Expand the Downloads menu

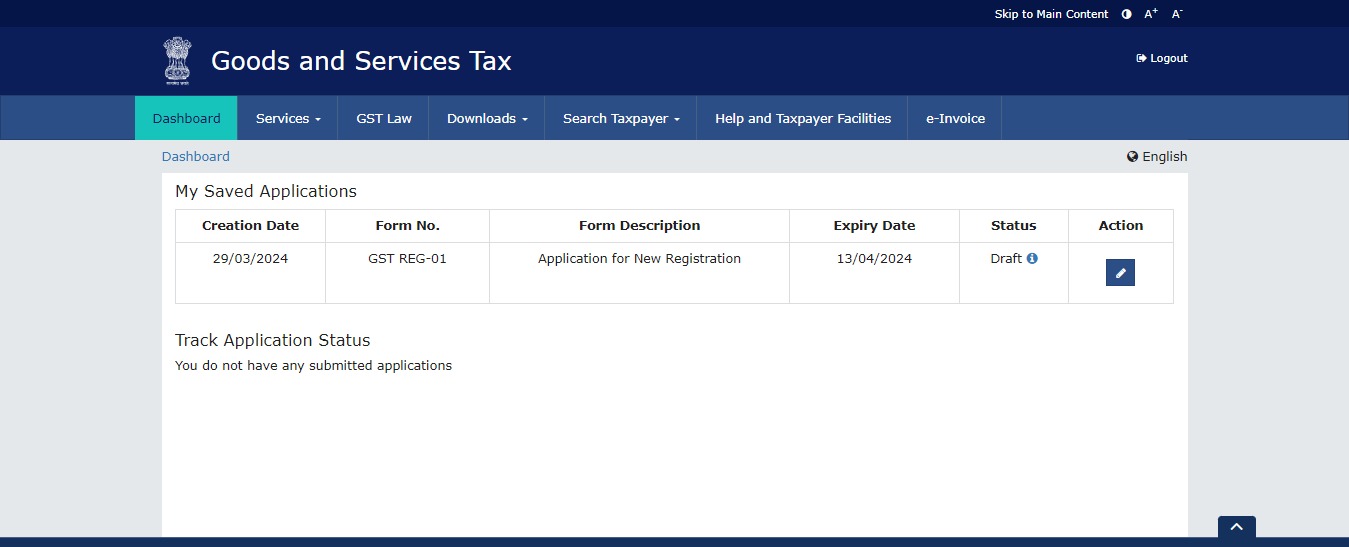coord(487,118)
